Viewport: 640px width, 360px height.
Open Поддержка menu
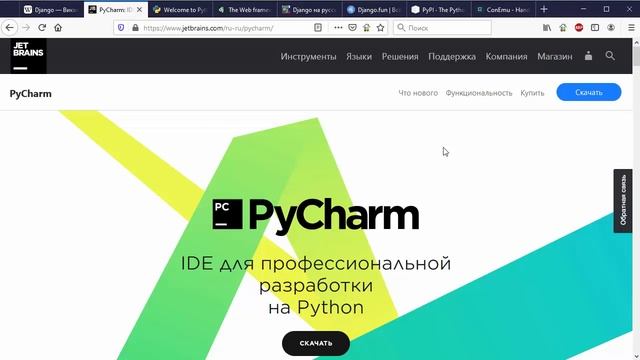(452, 56)
